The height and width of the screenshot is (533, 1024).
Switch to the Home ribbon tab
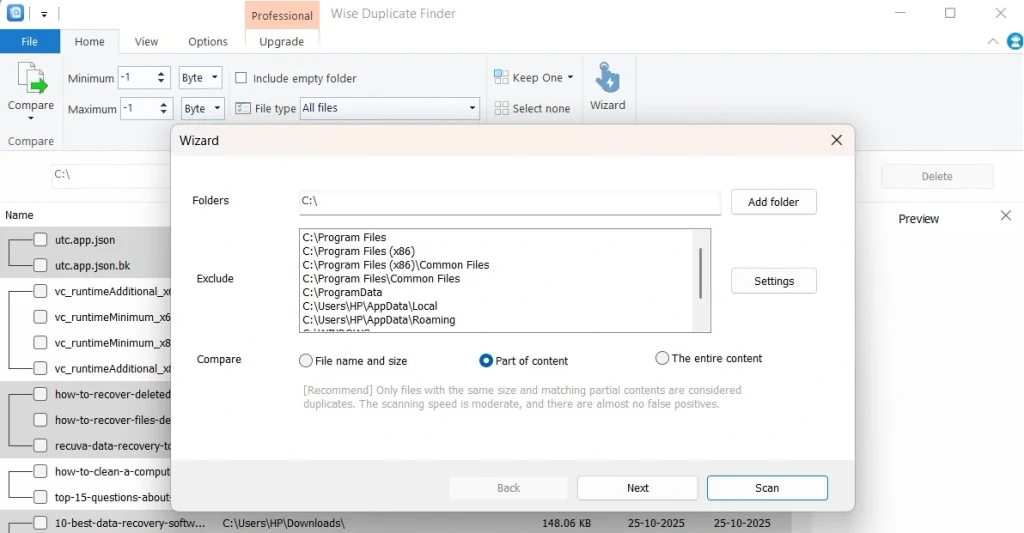click(89, 41)
